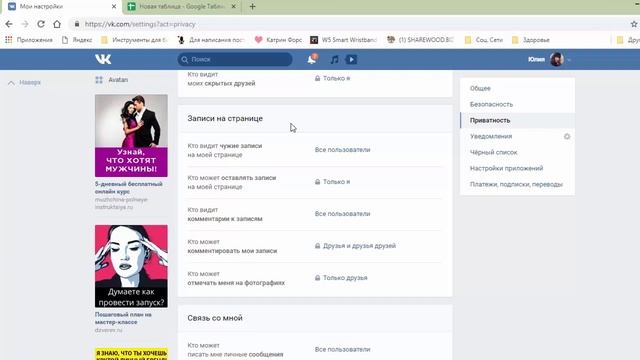Image resolution: width=640 pixels, height=360 pixels.
Task: Open the Для написания пост bookmark
Action: [211, 40]
